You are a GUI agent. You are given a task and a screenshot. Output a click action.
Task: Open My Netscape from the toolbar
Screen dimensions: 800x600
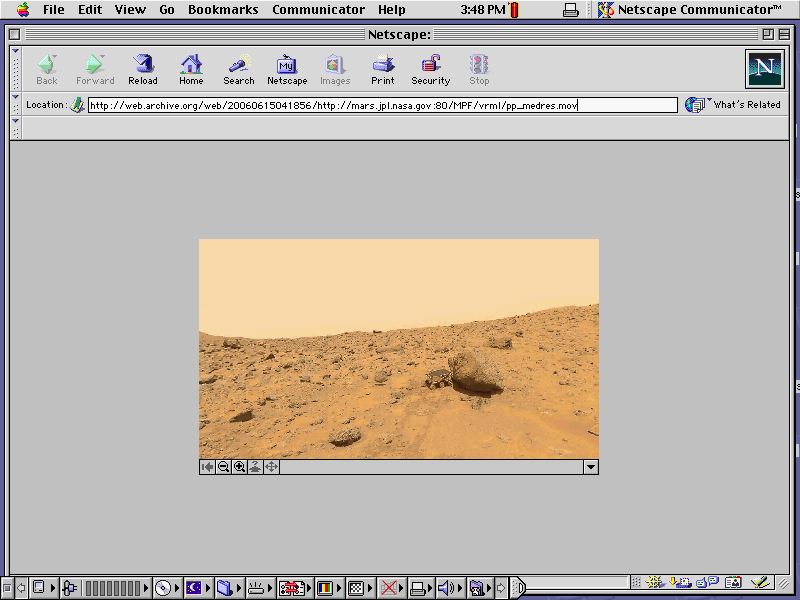tap(287, 67)
